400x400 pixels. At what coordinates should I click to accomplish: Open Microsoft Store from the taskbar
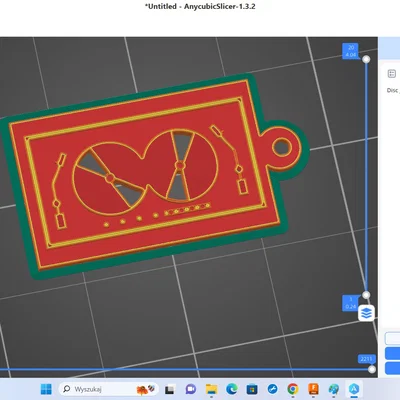click(x=252, y=389)
